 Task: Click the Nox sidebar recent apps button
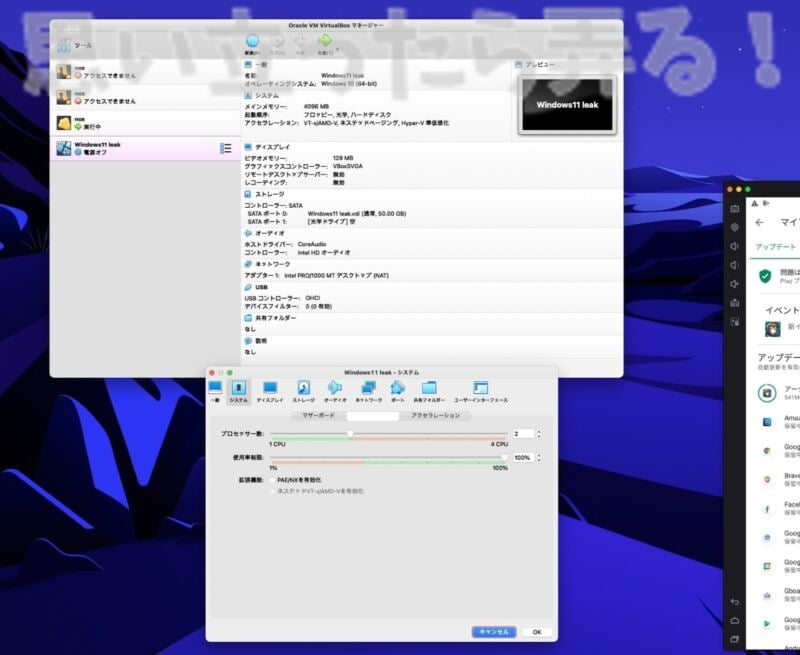[x=735, y=639]
